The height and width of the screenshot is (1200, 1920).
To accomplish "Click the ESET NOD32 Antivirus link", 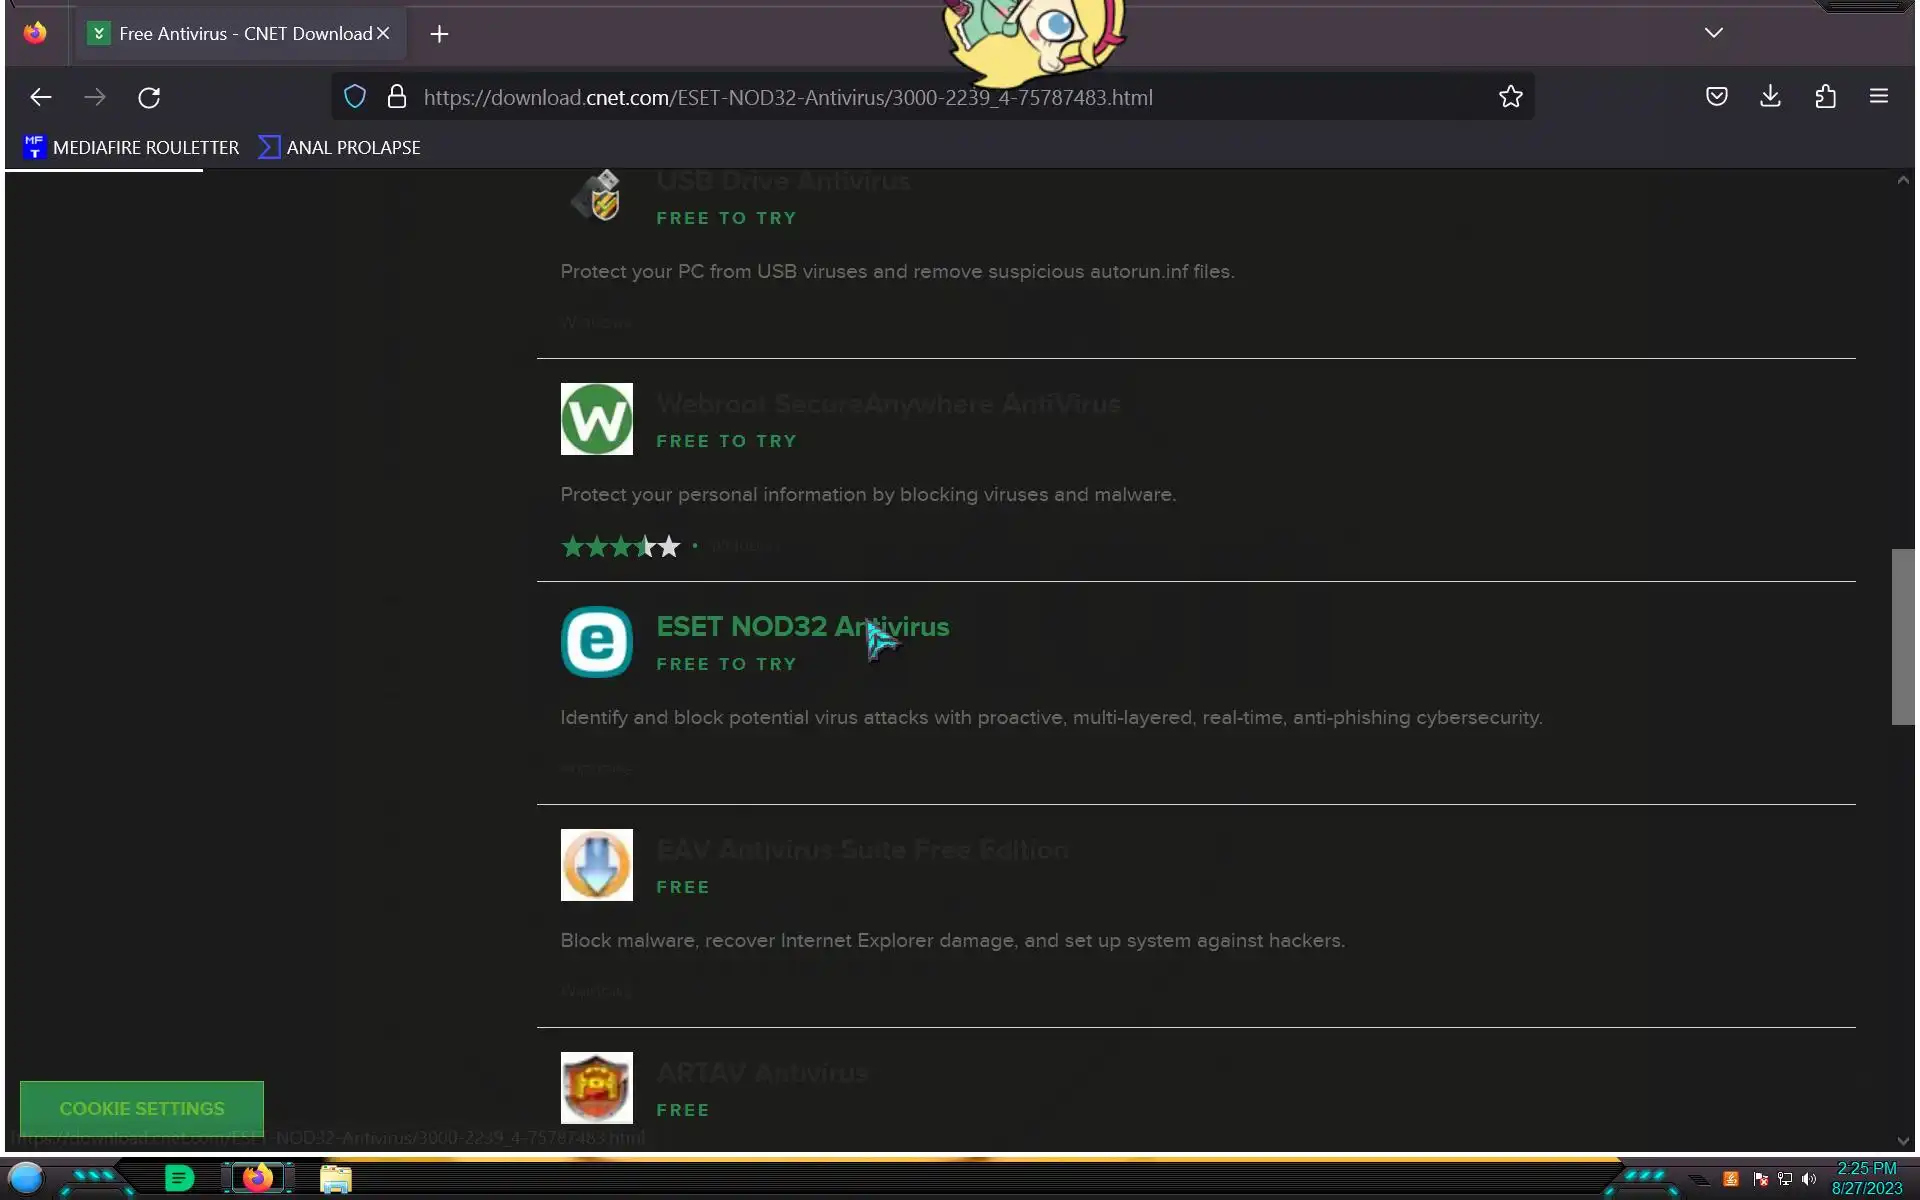I will click(802, 627).
